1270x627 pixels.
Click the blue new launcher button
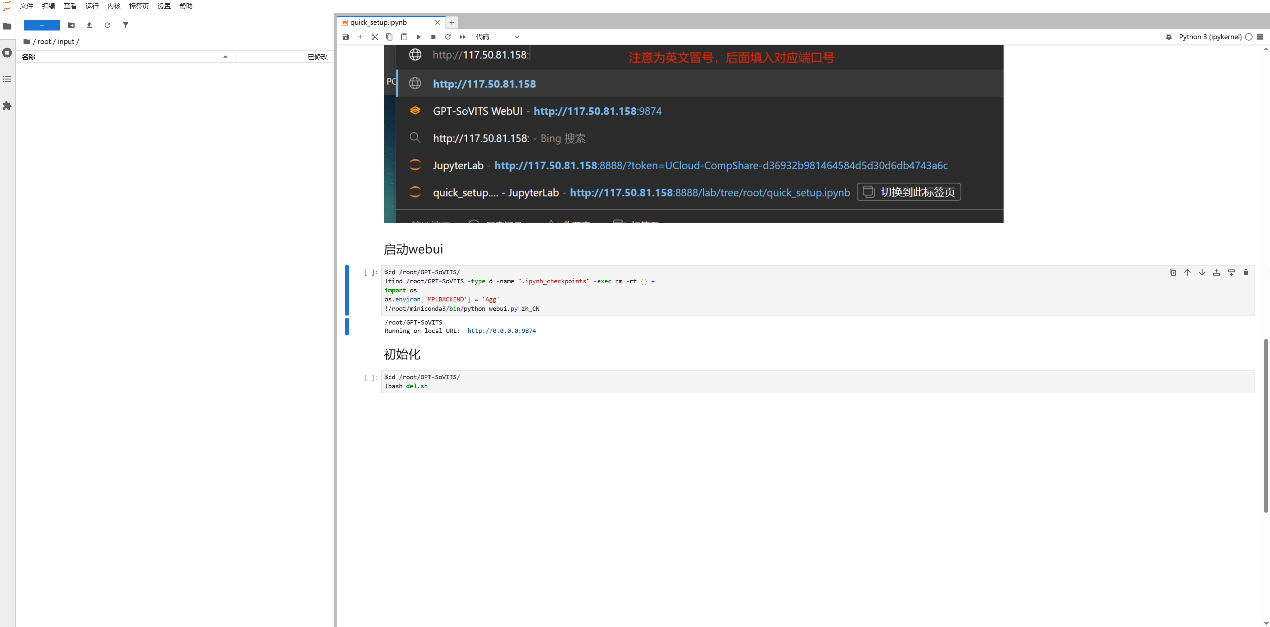[41, 25]
